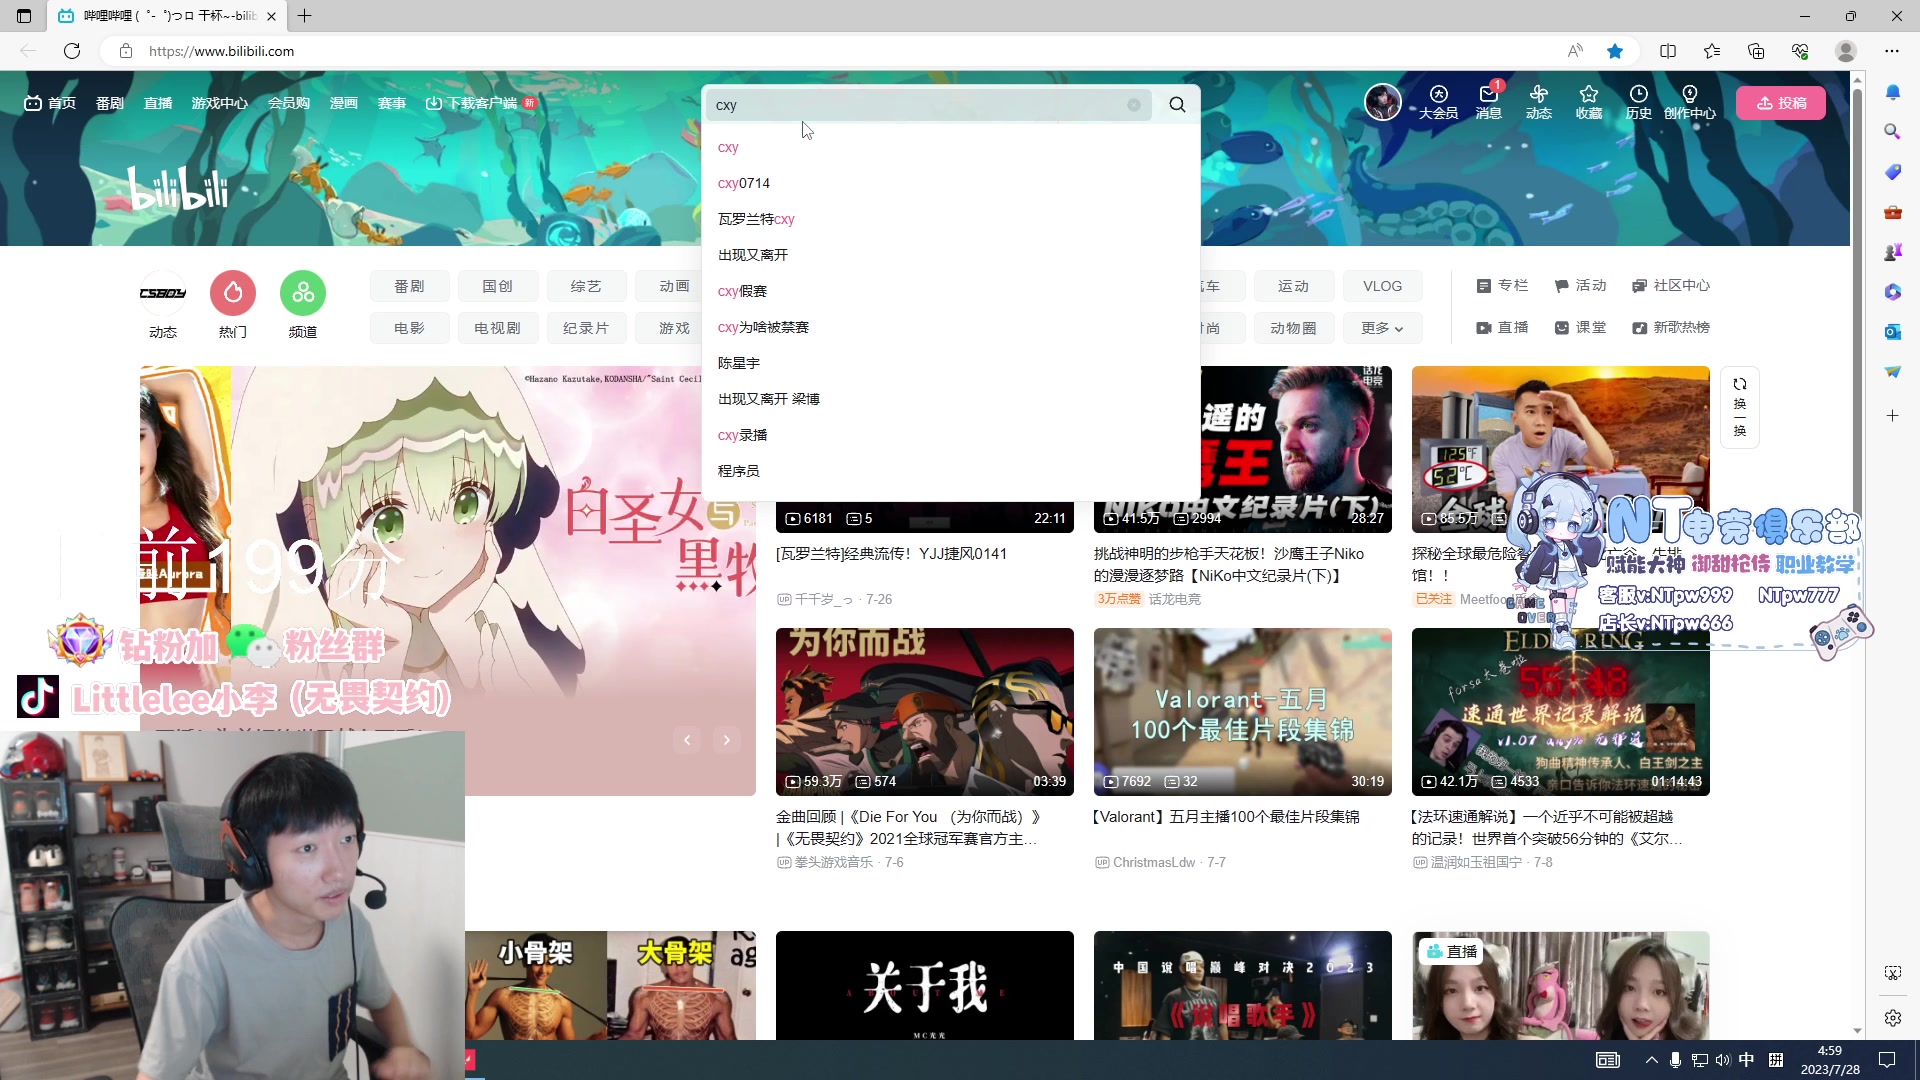This screenshot has height=1080, width=1920.
Task: Open 游戏中心 link
Action: click(x=220, y=103)
